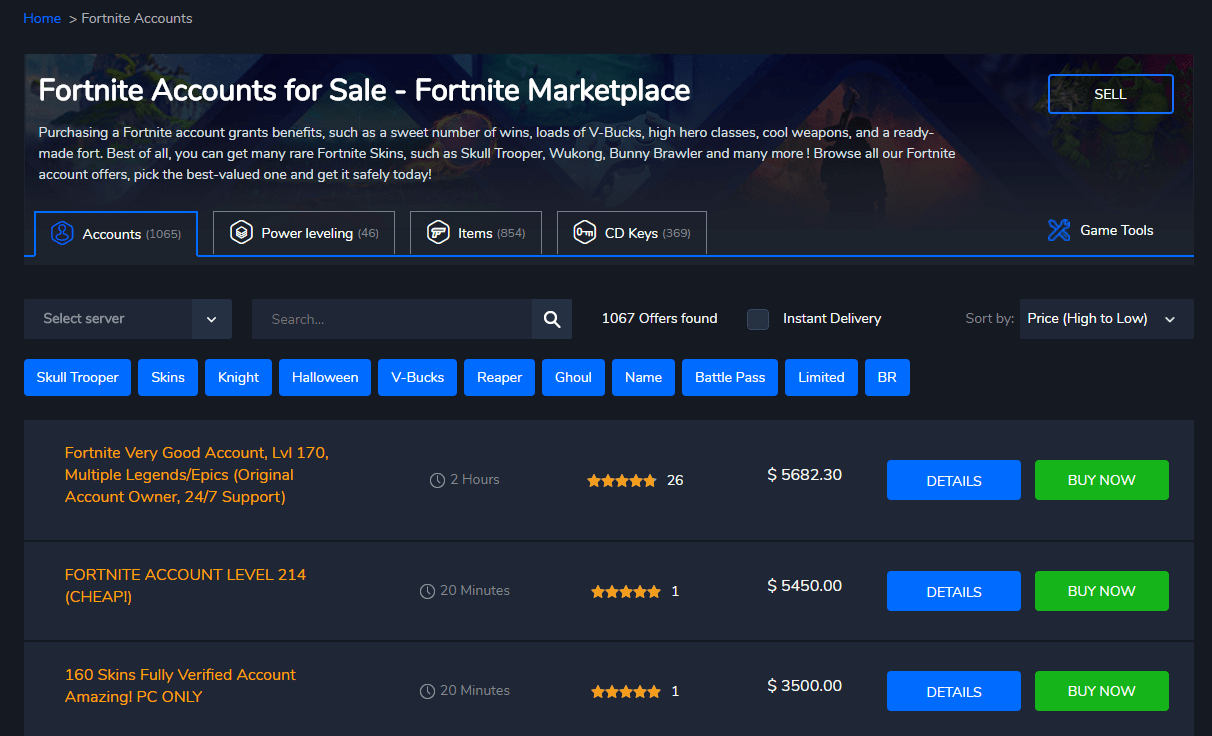This screenshot has height=736, width=1212.
Task: Click the SELL button
Action: 1110,94
